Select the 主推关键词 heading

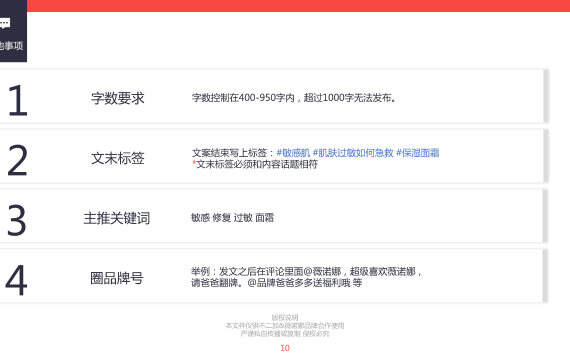coord(117,218)
